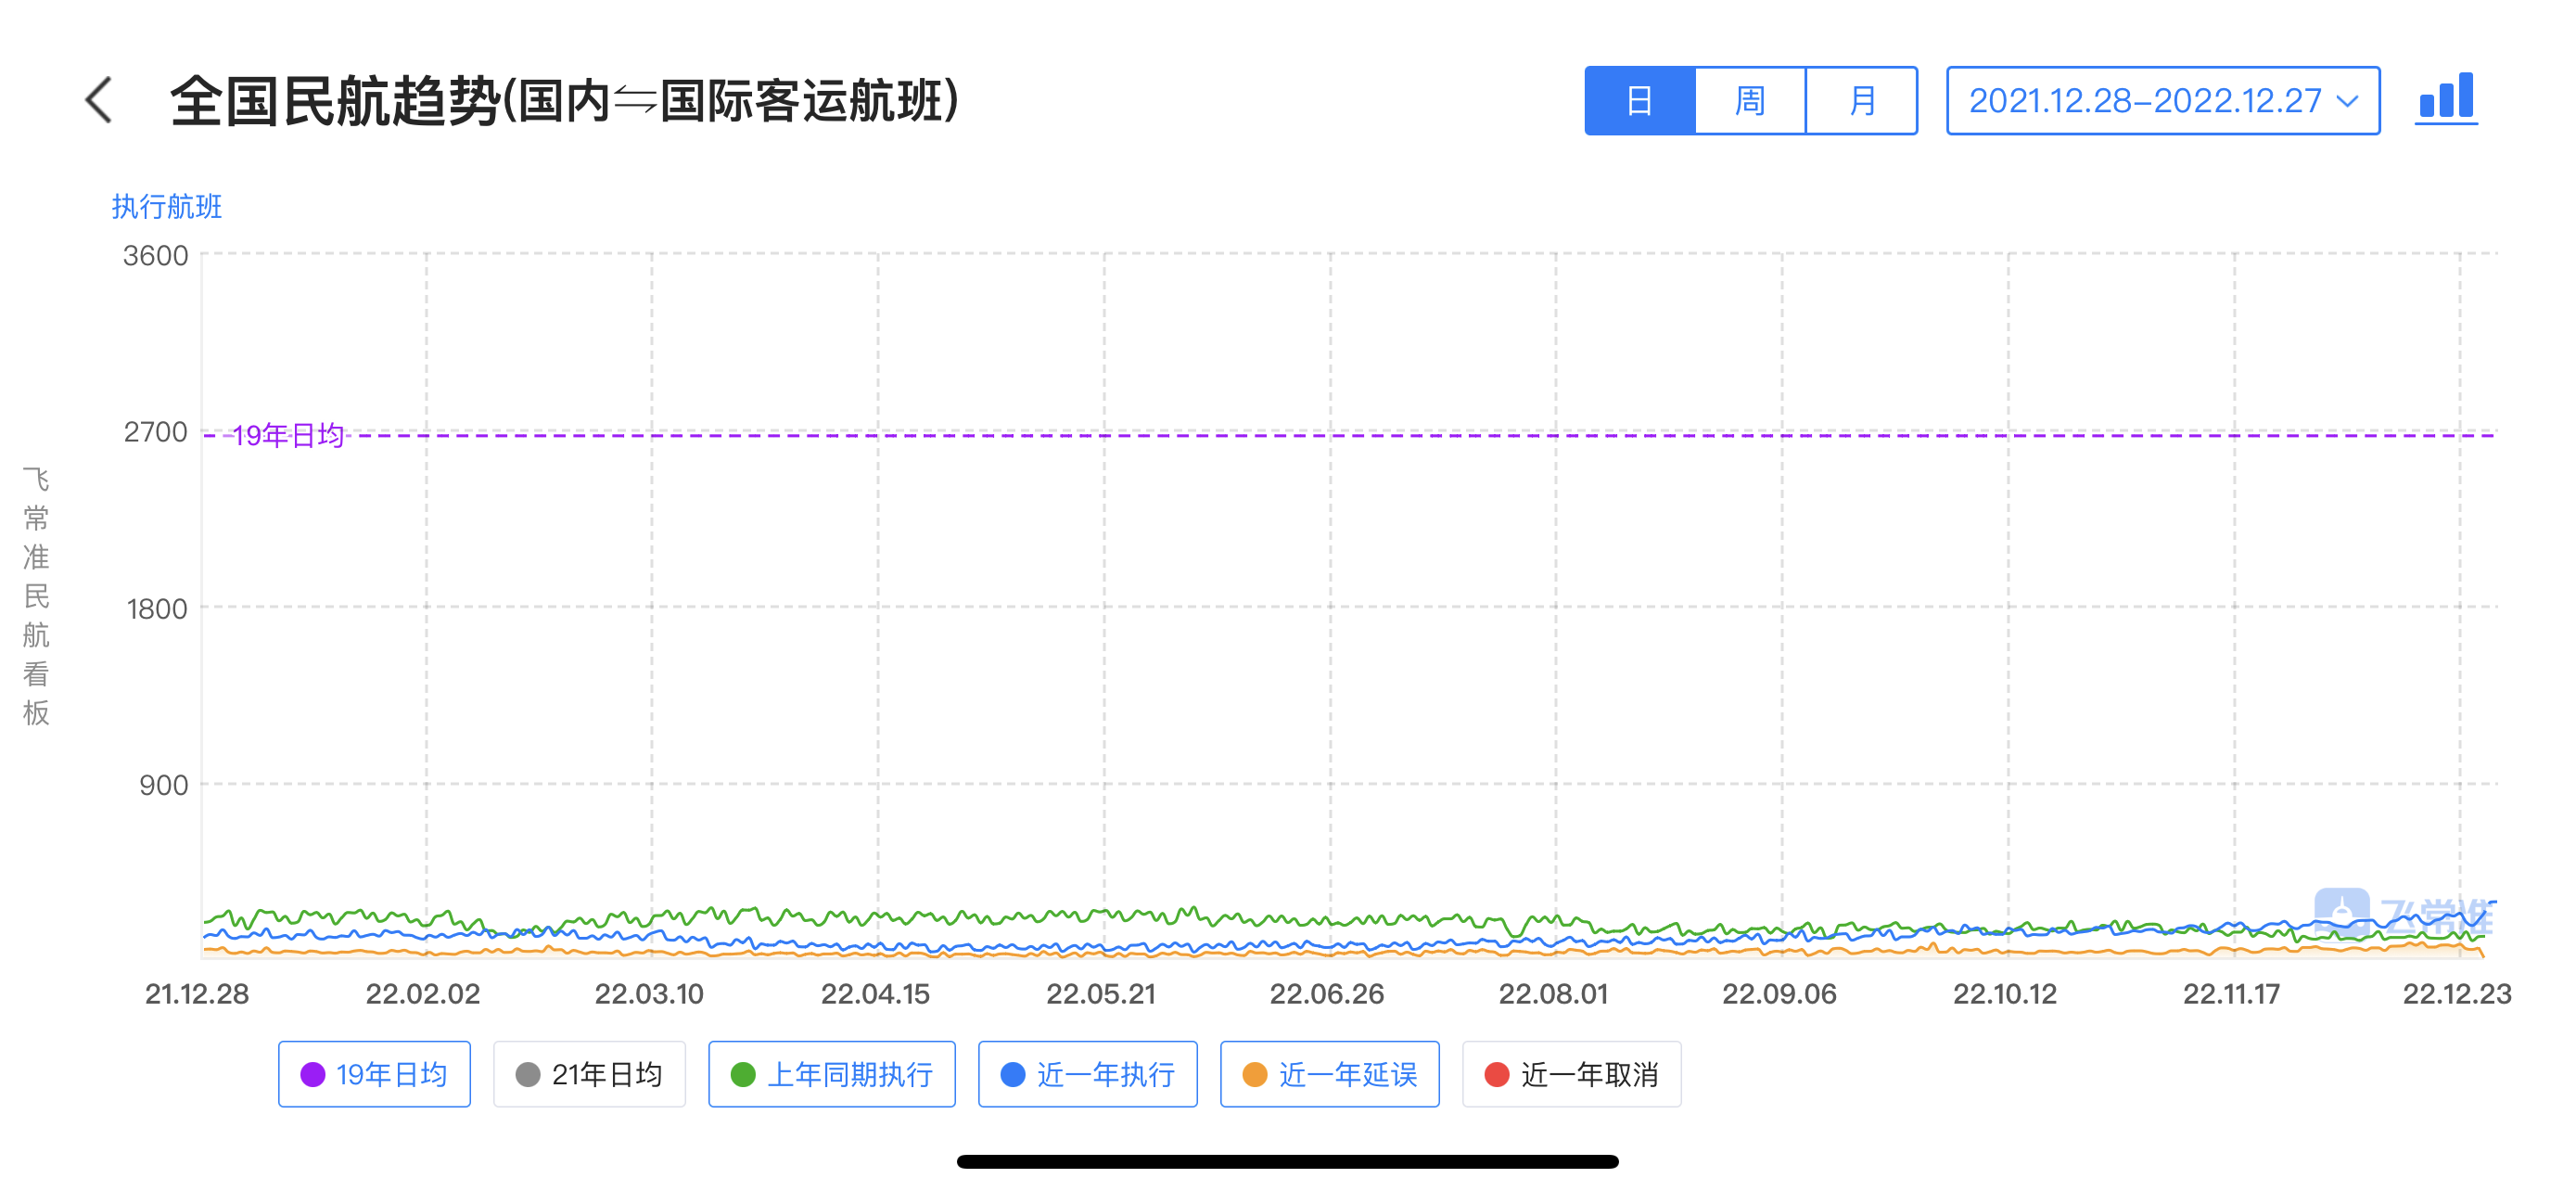Open the bar chart view icon
Image resolution: width=2576 pixels, height=1191 pixels.
click(2445, 99)
